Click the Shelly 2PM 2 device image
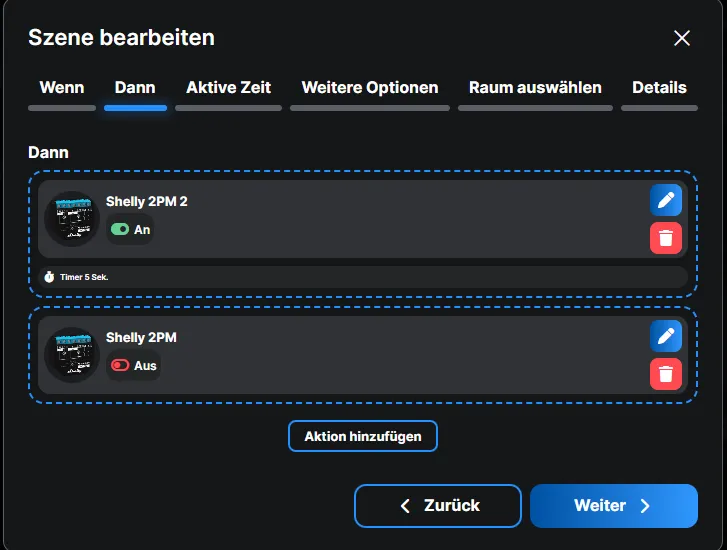Image resolution: width=727 pixels, height=550 pixels. tap(72, 219)
